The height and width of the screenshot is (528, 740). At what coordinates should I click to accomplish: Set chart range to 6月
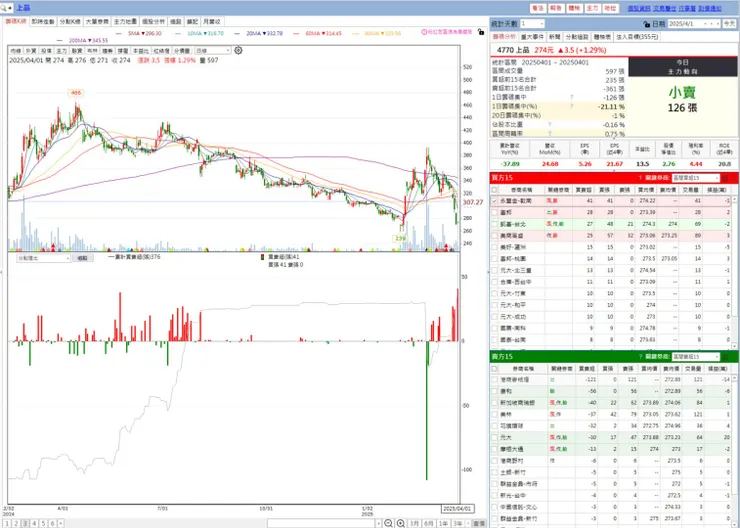428,523
